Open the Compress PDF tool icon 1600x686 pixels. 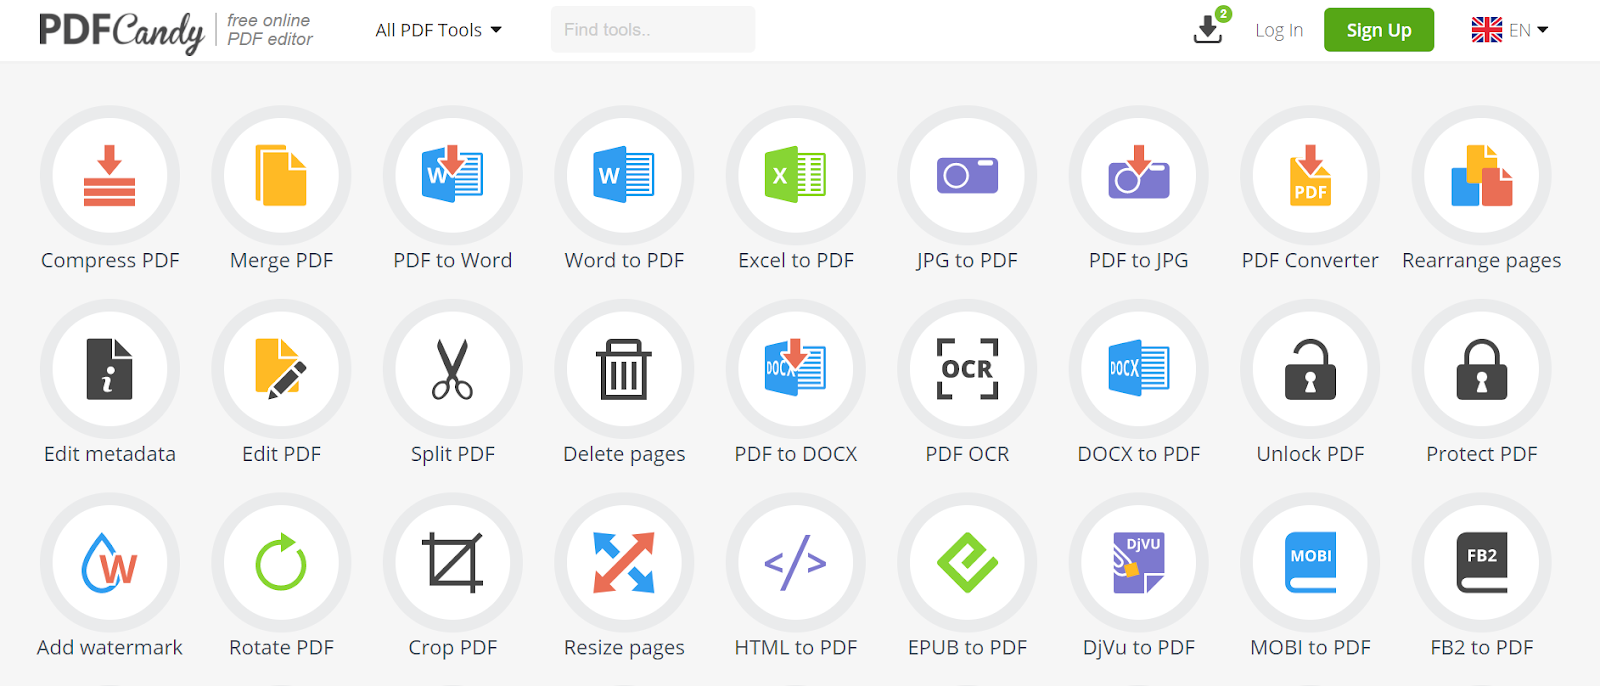click(110, 175)
